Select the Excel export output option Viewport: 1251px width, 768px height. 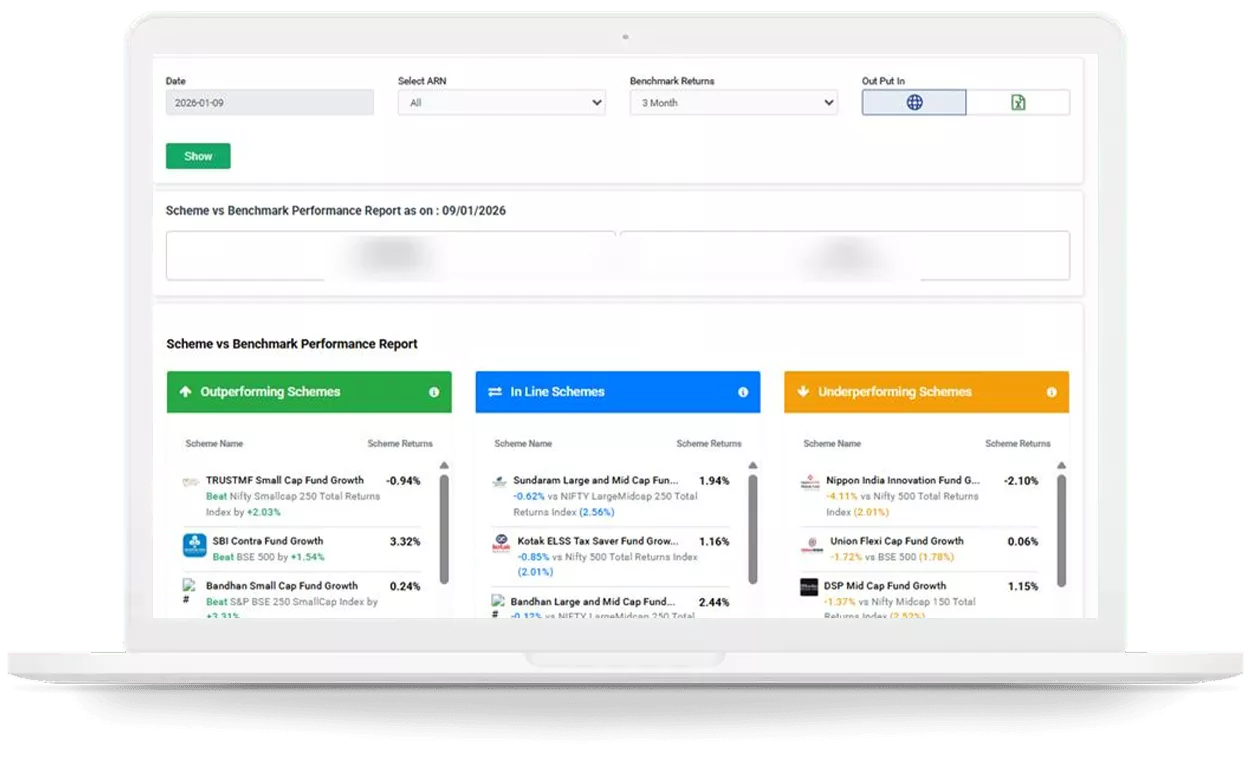[1018, 102]
